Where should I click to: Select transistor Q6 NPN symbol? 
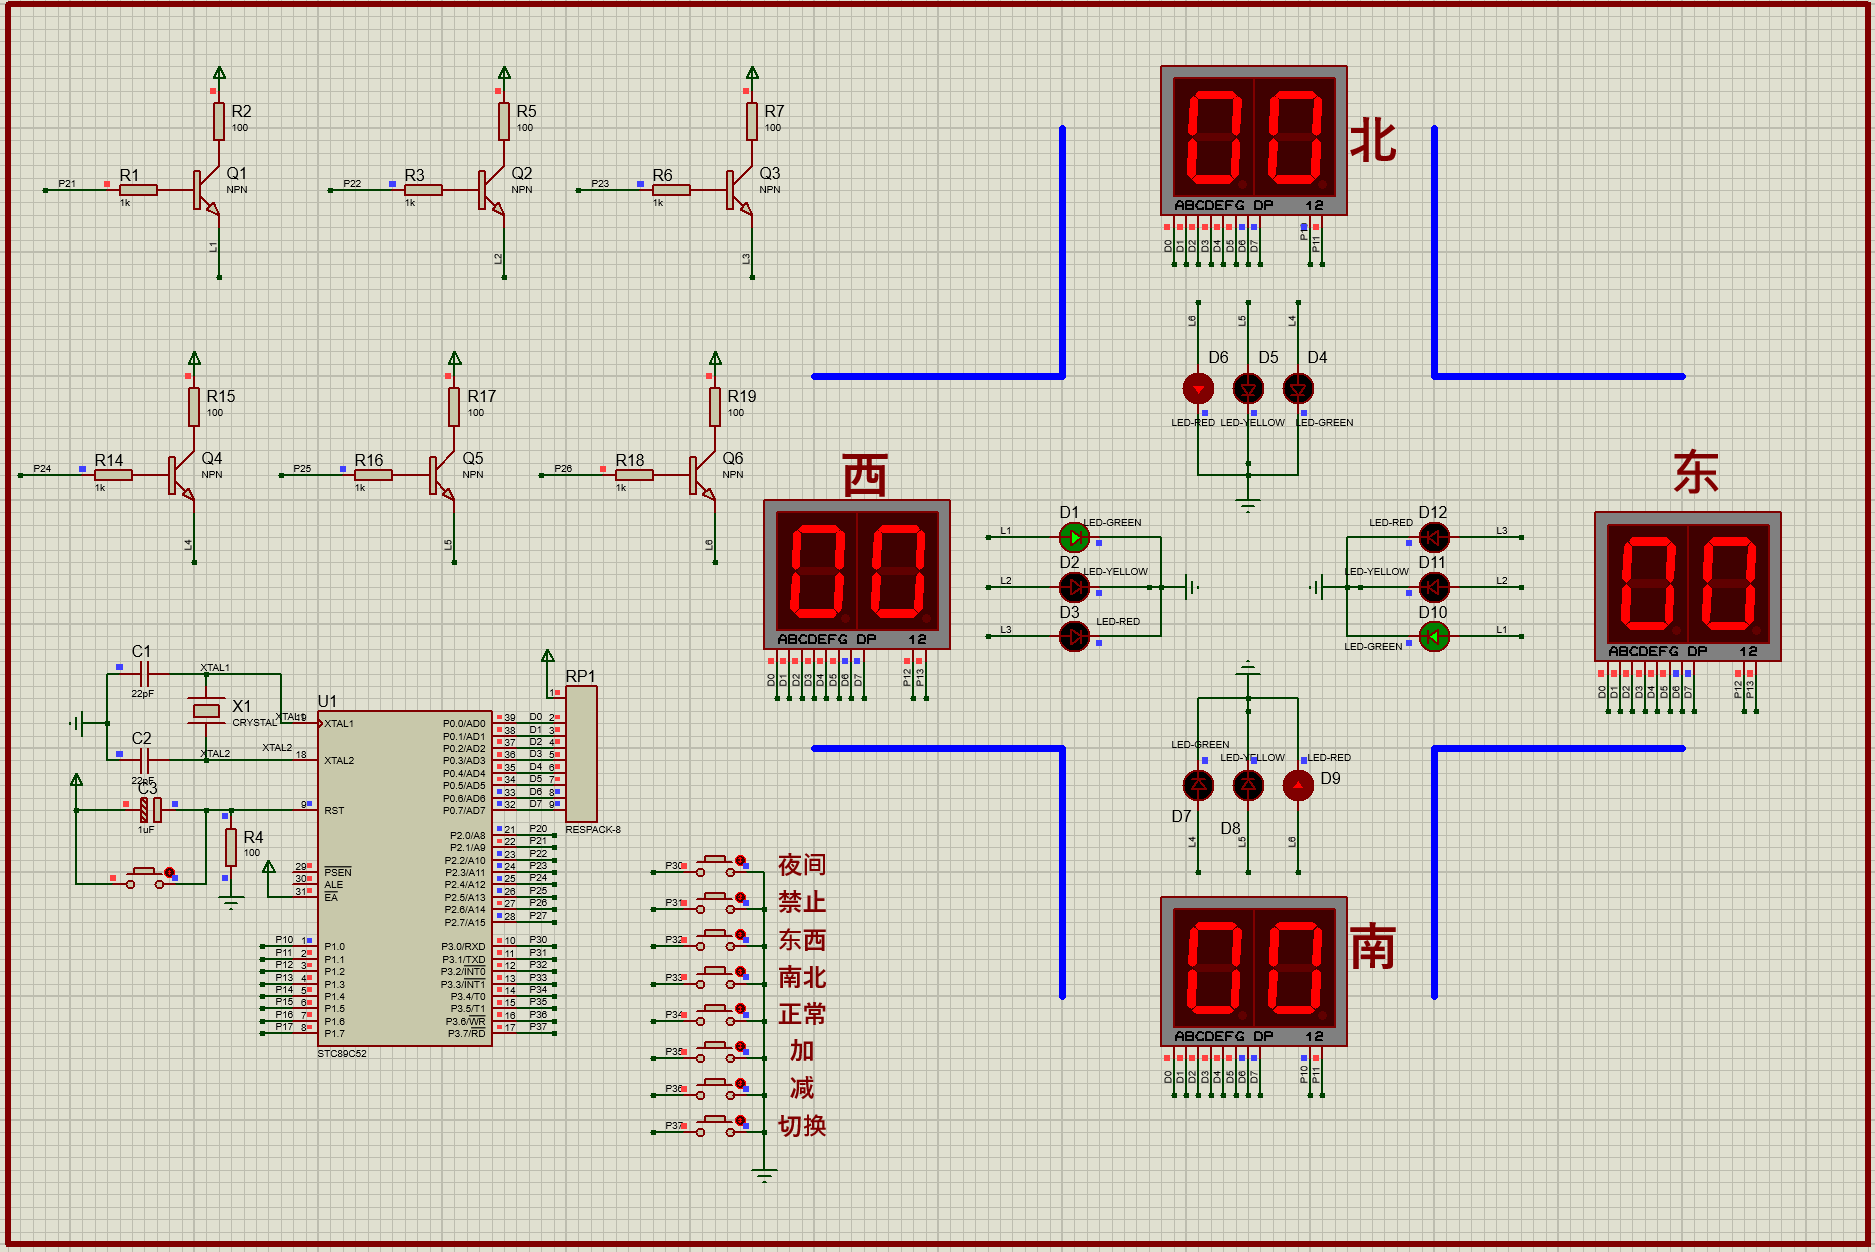(703, 475)
